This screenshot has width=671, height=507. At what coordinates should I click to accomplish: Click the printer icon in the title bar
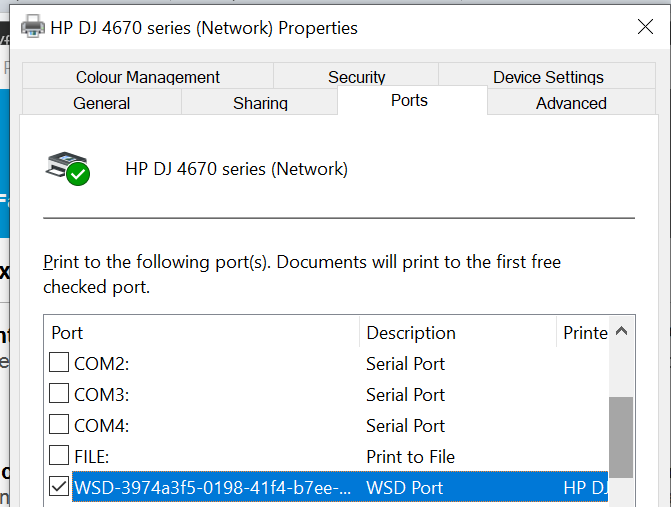[33, 27]
